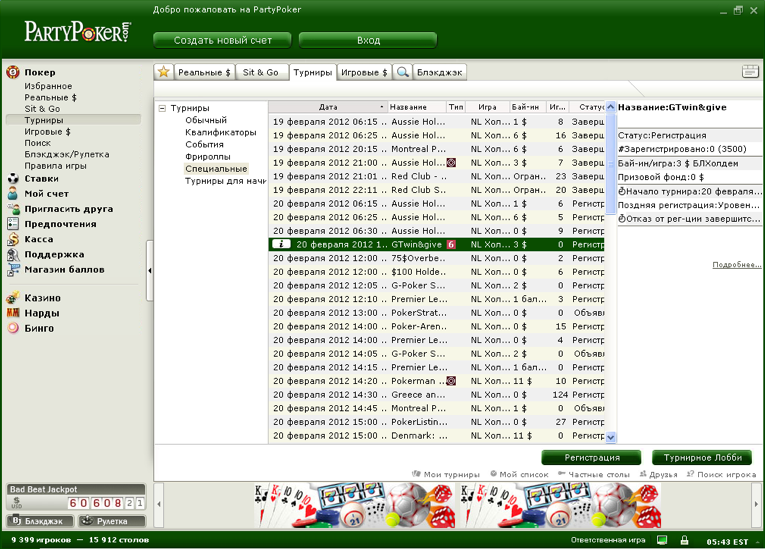765x549 pixels.
Task: Open Блэкджэк/Рулетка in sidebar
Action: 67,154
